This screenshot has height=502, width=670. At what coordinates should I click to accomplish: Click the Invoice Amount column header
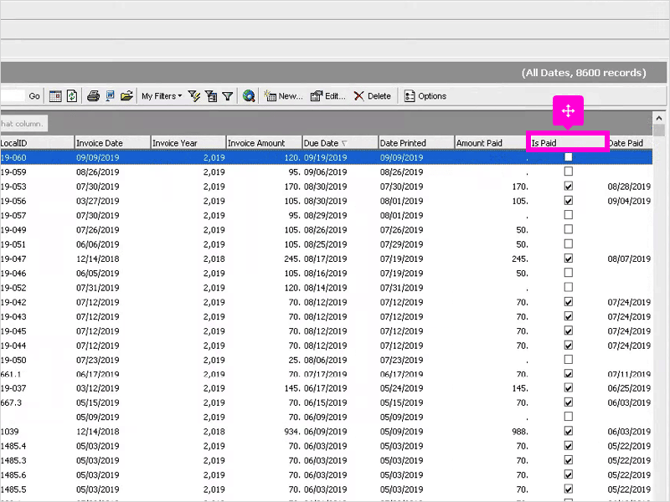tap(264, 143)
